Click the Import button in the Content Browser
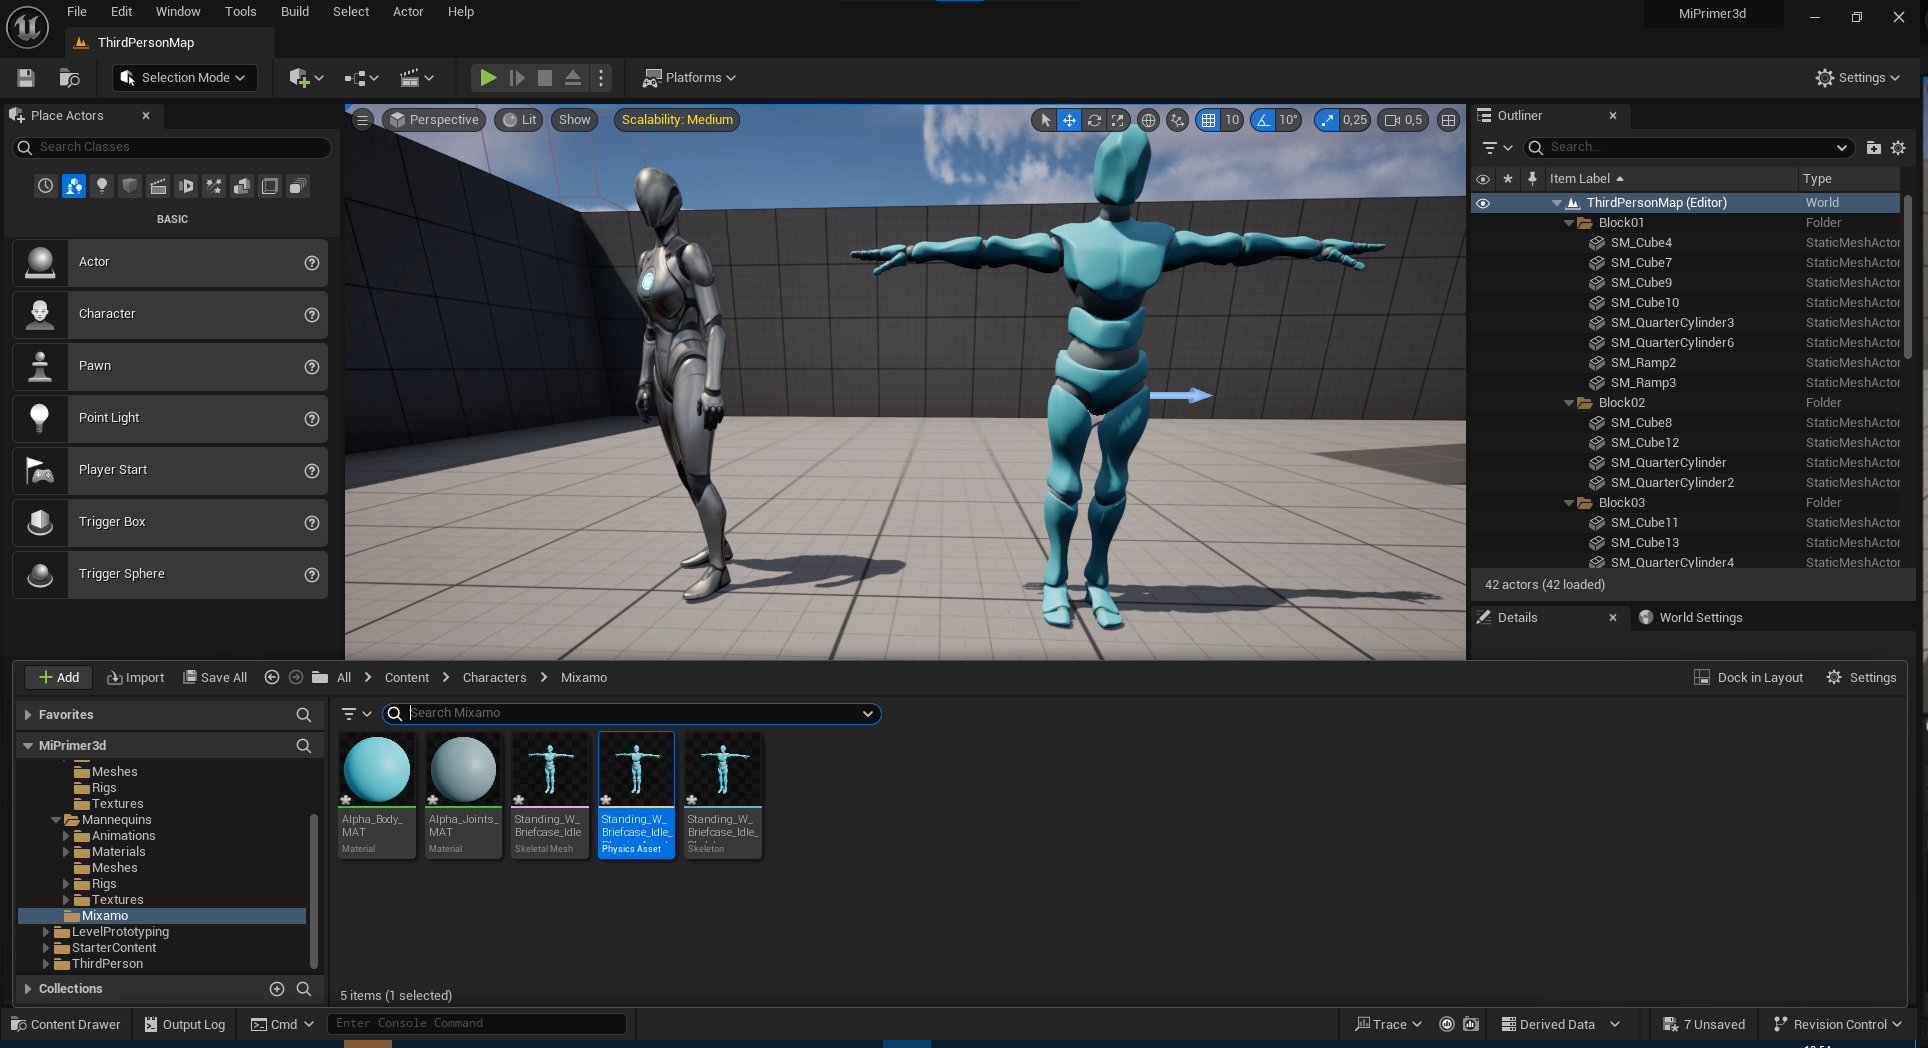 point(136,678)
